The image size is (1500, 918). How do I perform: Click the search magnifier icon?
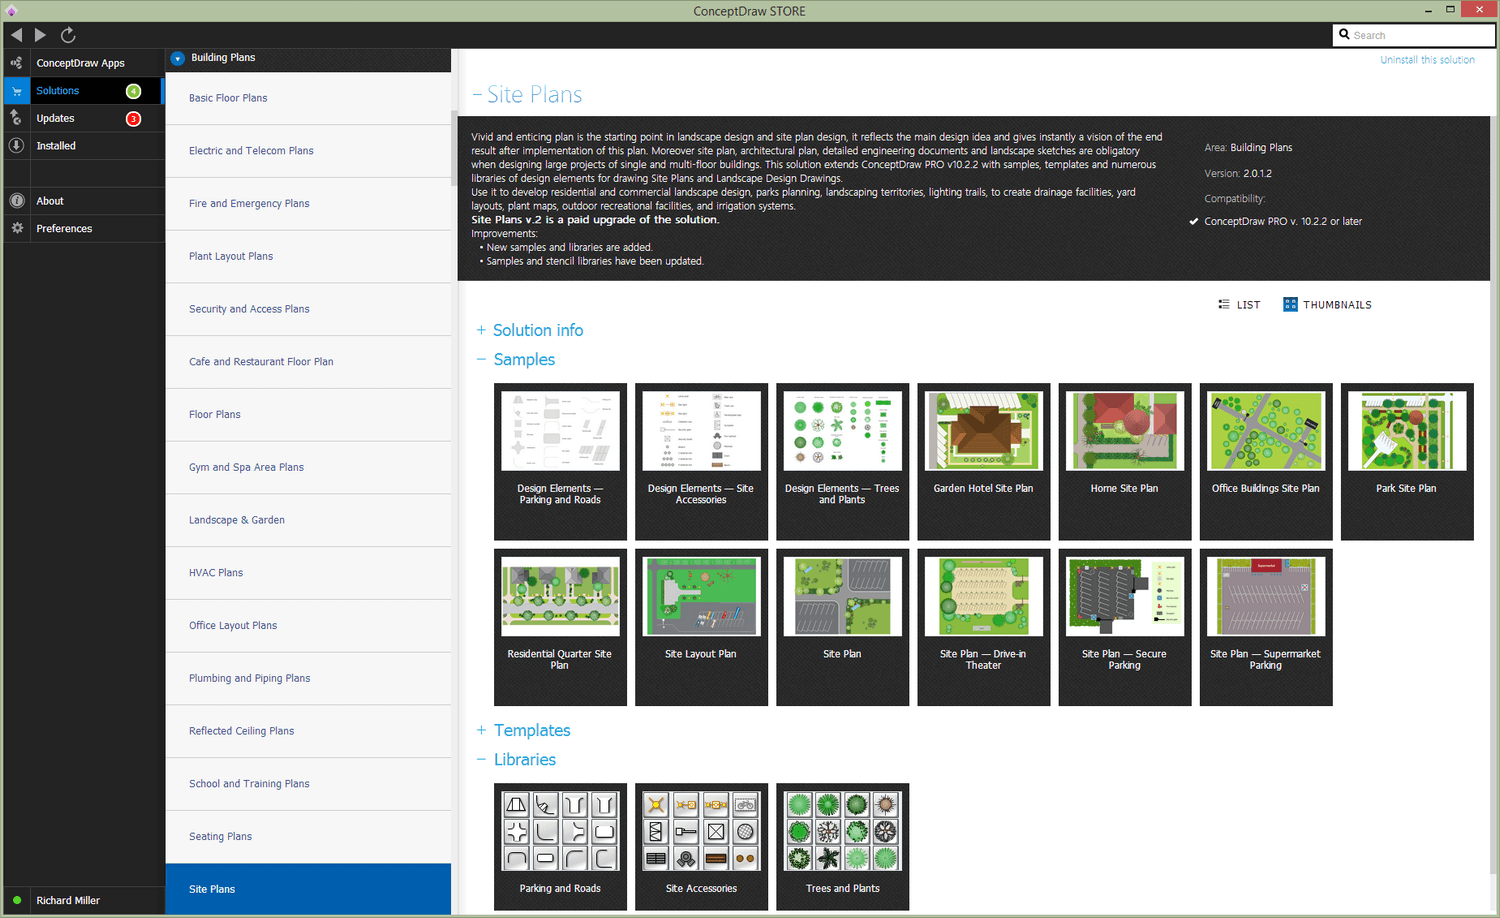click(1344, 34)
